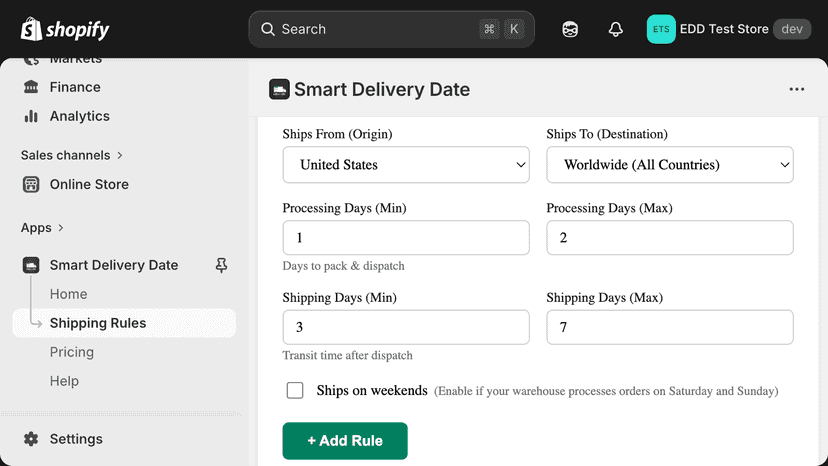Viewport: 828px width, 466px height.
Task: Open the notifications bell
Action: click(x=615, y=29)
